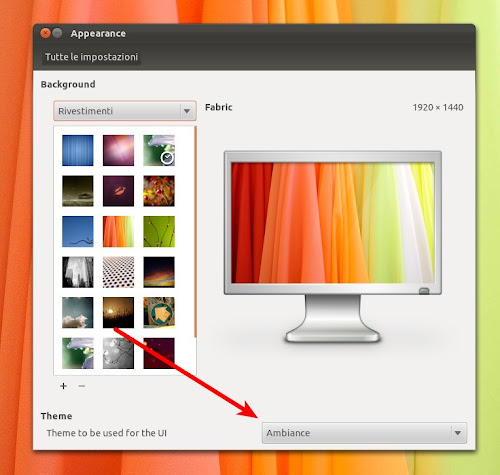Select the orange Fabric wallpaper thumbnail

pos(118,232)
